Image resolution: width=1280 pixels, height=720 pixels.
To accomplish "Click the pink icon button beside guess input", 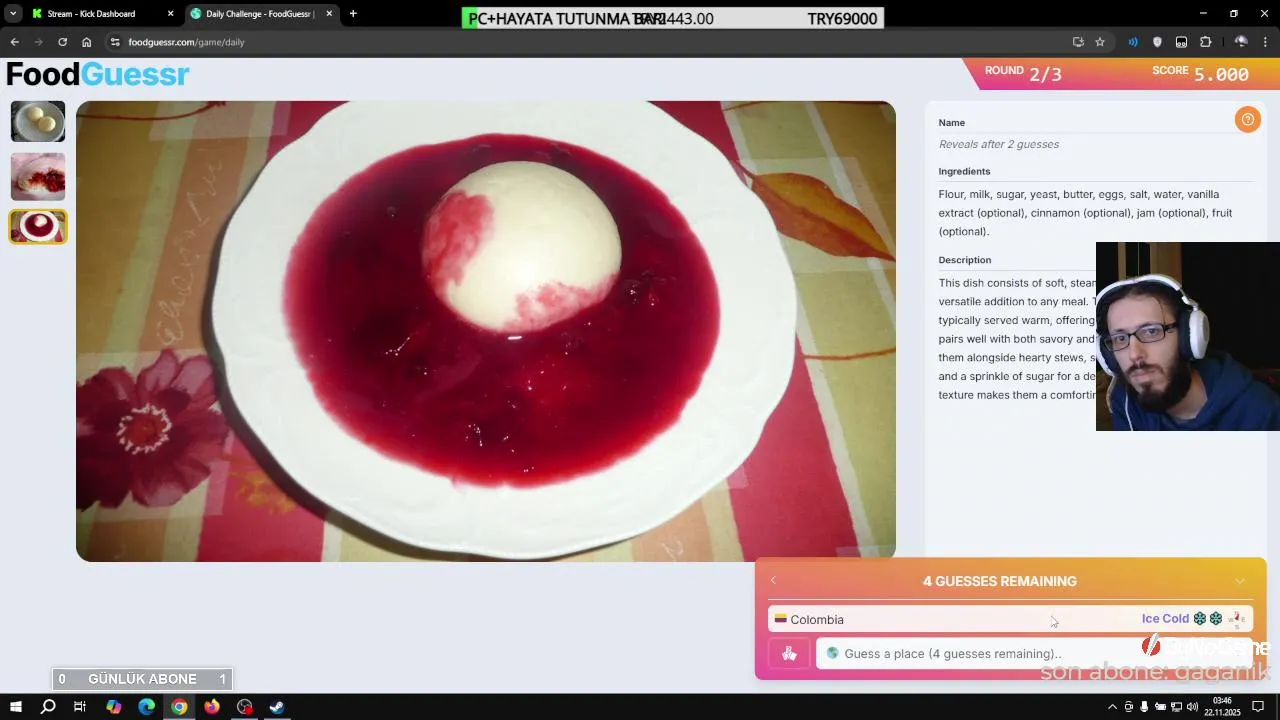I will [789, 654].
